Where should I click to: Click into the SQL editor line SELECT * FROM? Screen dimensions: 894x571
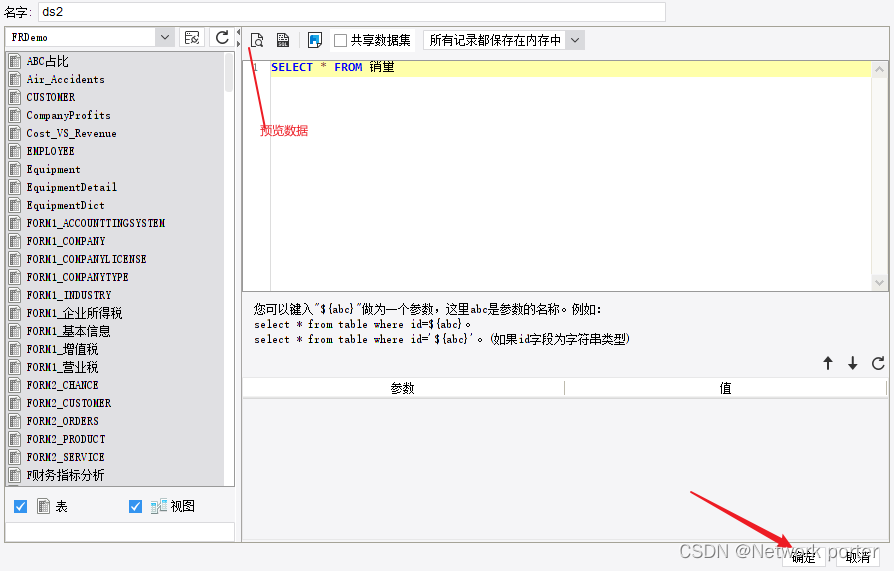coord(570,67)
